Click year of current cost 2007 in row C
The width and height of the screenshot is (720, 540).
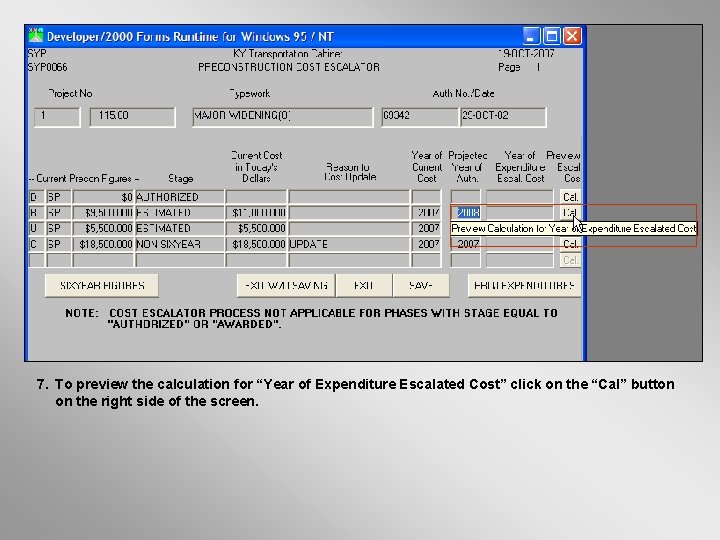[427, 244]
